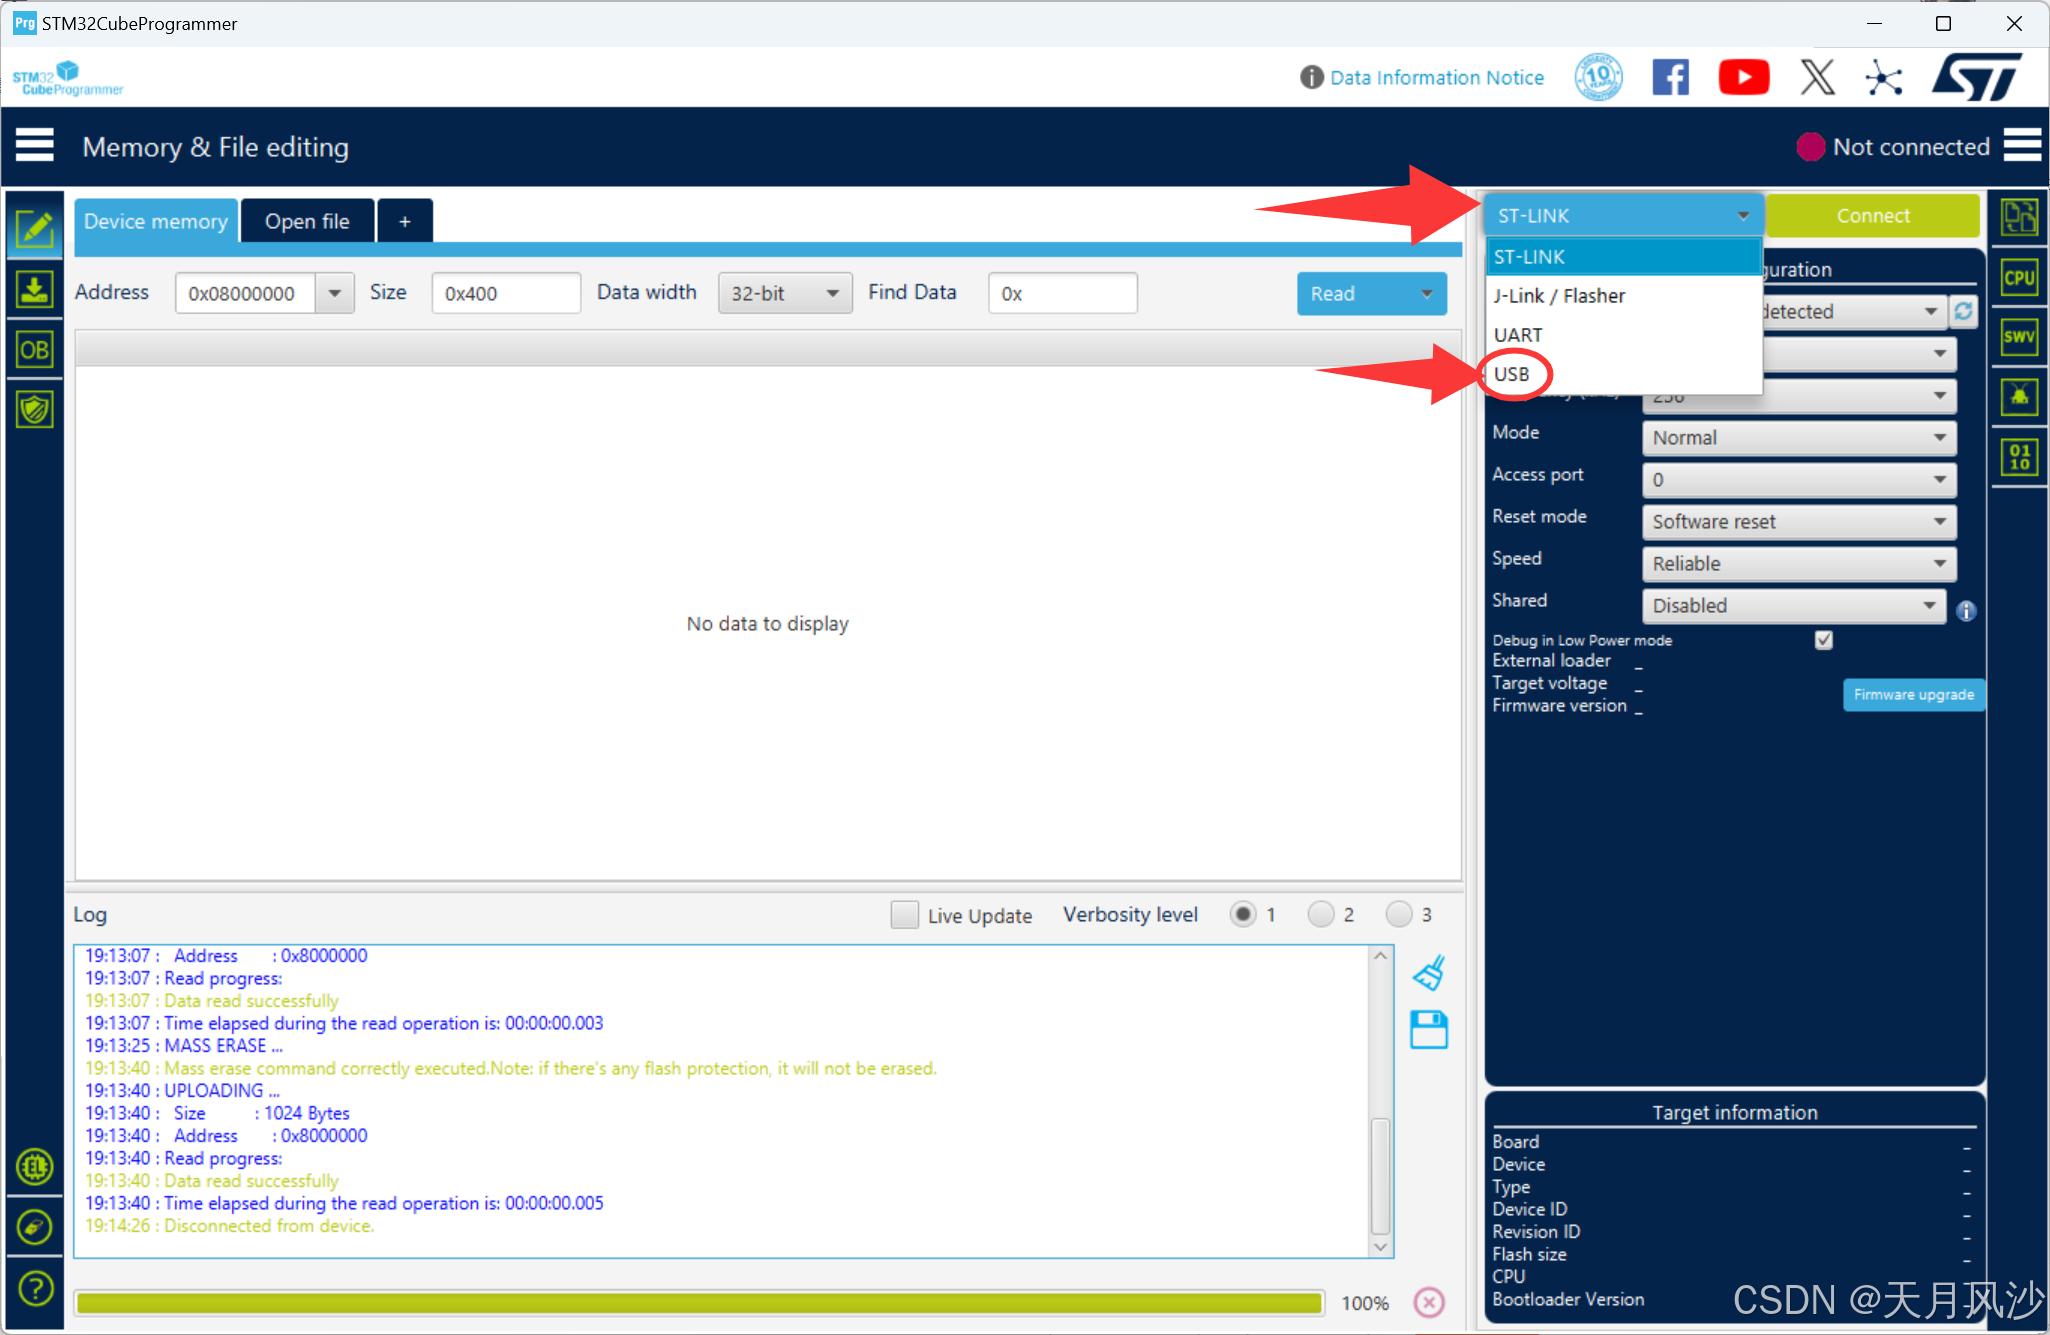The height and width of the screenshot is (1335, 2050).
Task: Click the Firmware upgrade button
Action: click(x=1913, y=695)
